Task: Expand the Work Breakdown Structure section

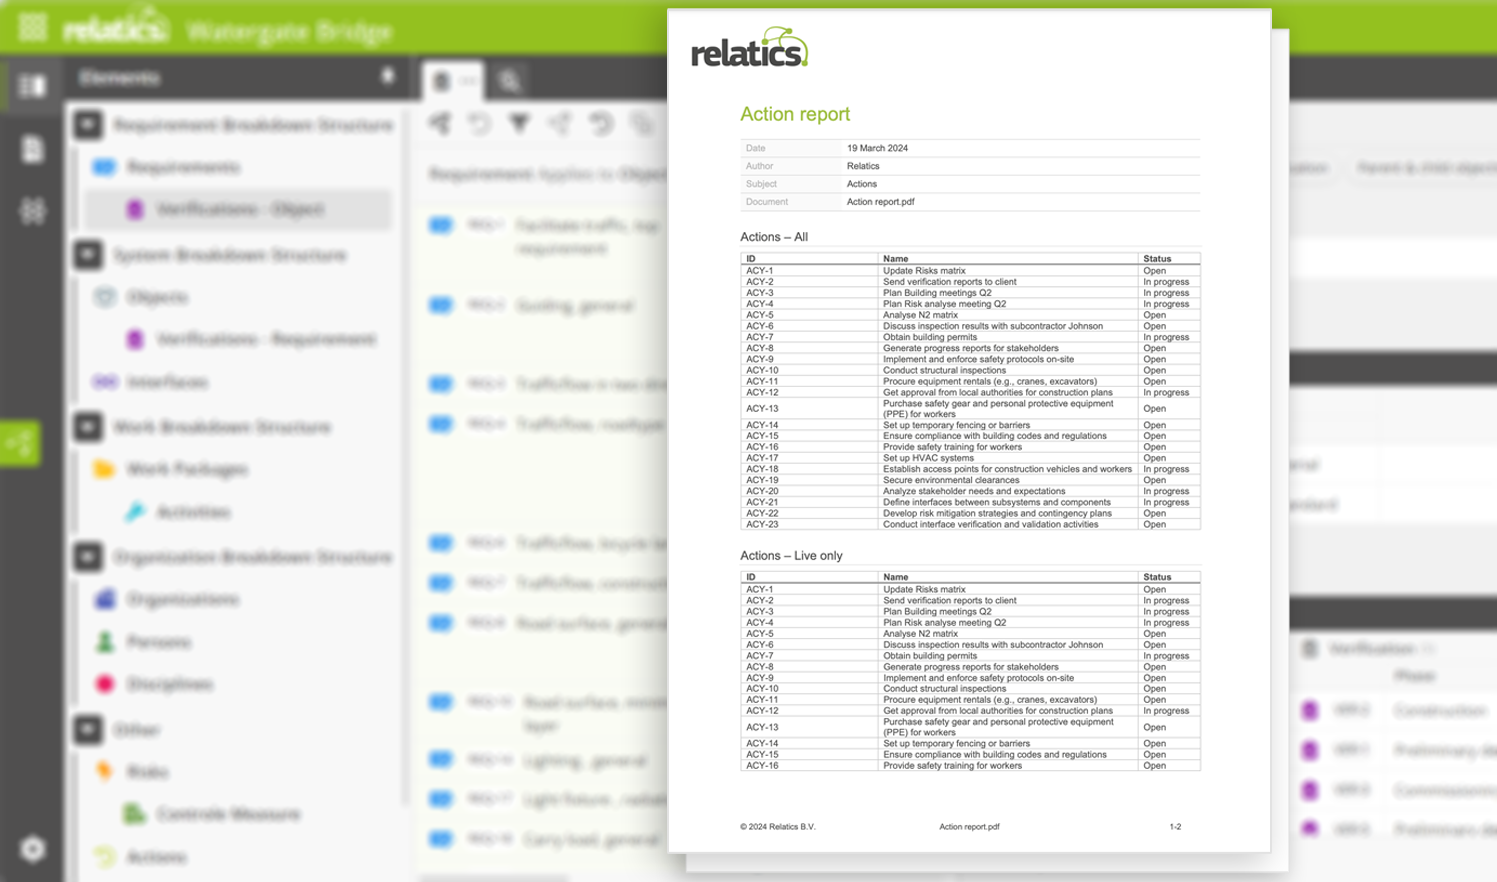Action: [x=86, y=427]
